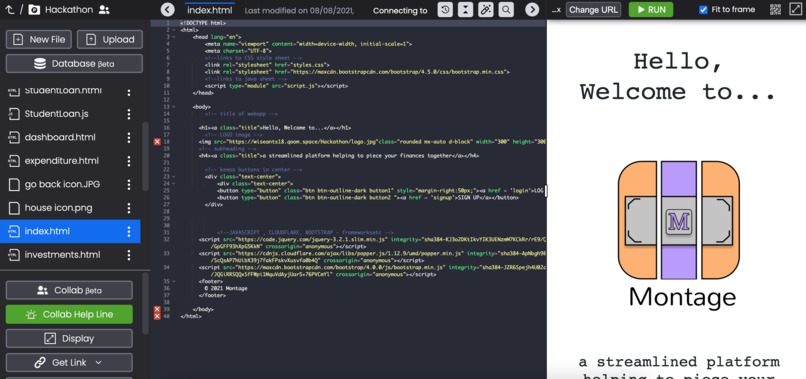The height and width of the screenshot is (379, 806).
Task: Click the error marker on line 40
Action: pos(157,316)
